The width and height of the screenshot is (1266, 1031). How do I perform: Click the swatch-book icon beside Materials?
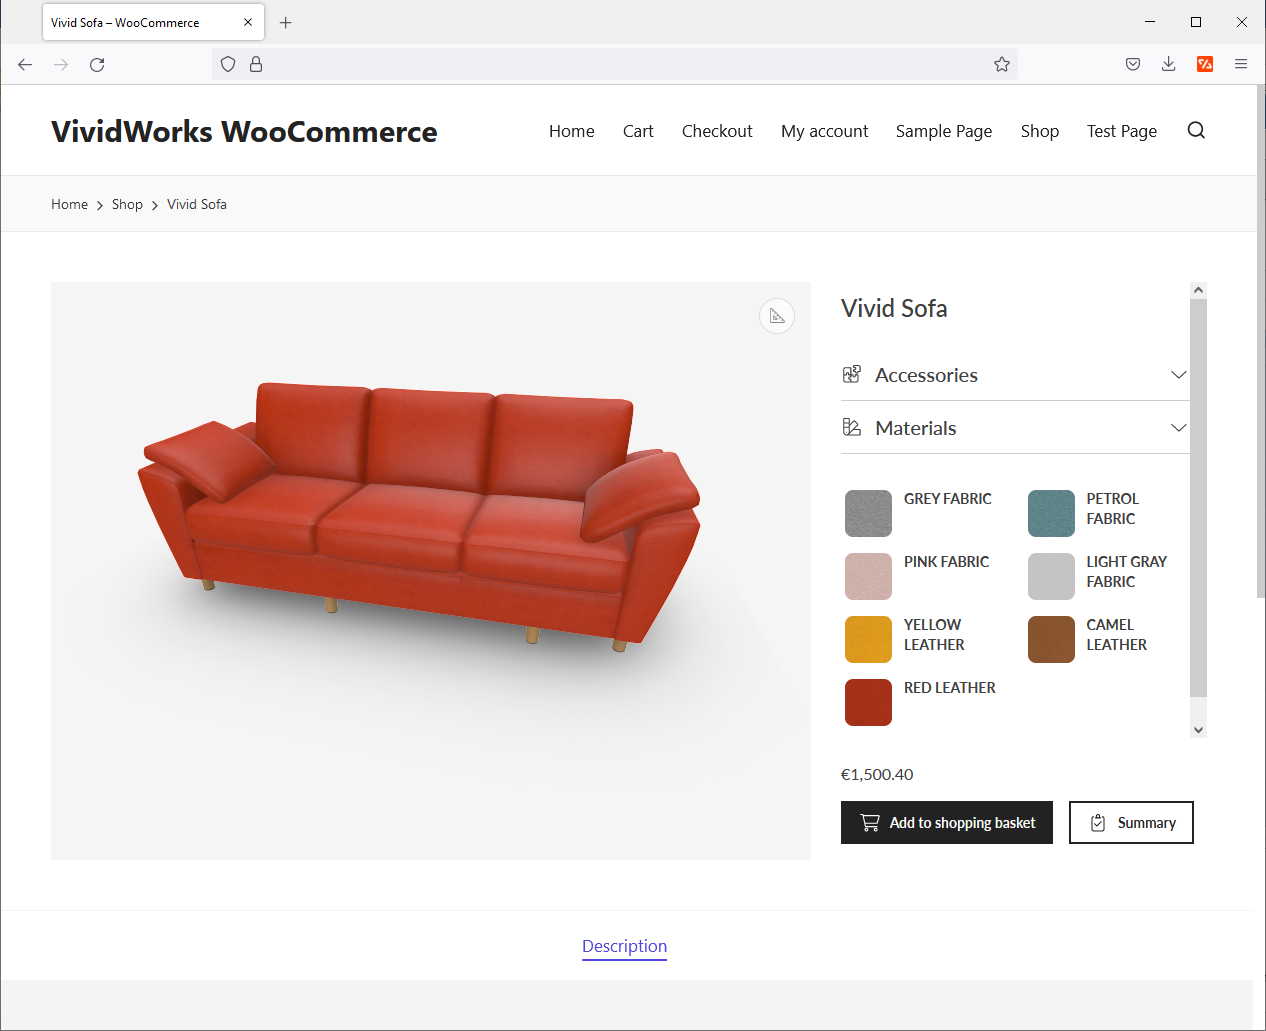coord(851,427)
